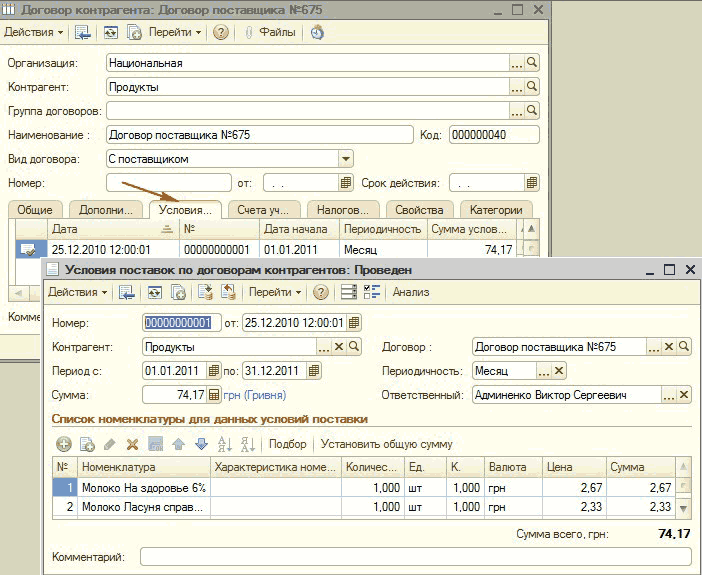Click the add row icon in nomenclature list
The width and height of the screenshot is (702, 575).
click(64, 444)
